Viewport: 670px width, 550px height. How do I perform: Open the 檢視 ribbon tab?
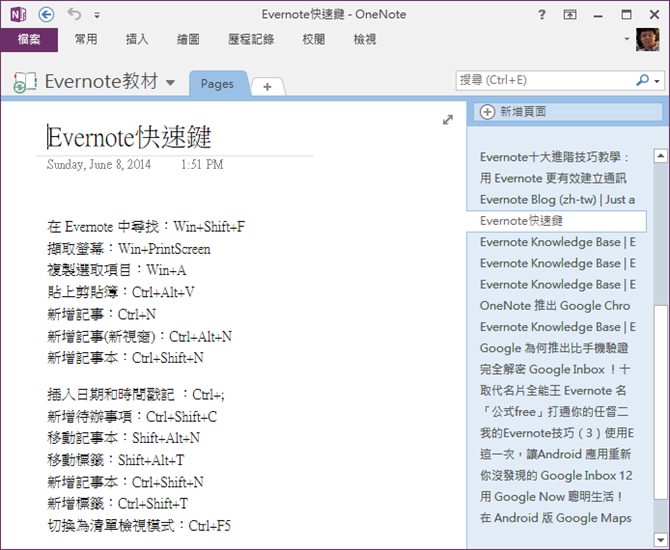365,39
